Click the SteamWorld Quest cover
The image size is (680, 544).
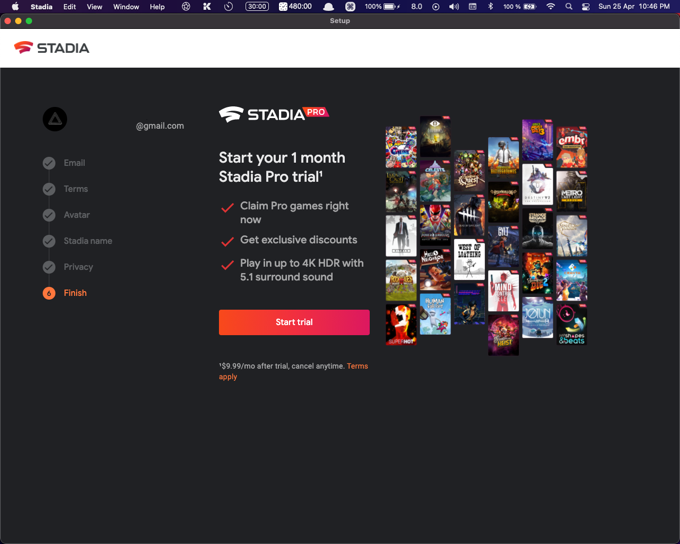(469, 171)
